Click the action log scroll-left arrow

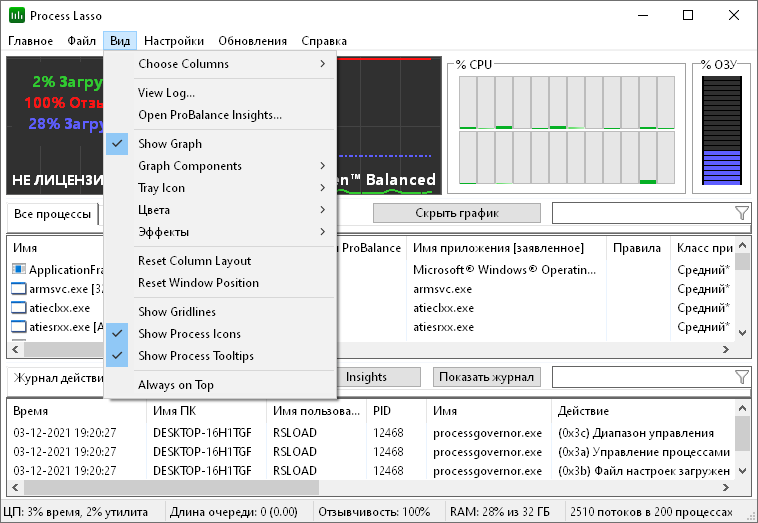(15, 488)
